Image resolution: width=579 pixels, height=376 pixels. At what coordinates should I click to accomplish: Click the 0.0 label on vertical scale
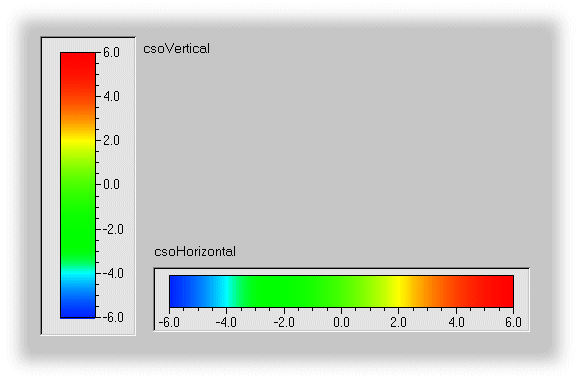tap(111, 184)
